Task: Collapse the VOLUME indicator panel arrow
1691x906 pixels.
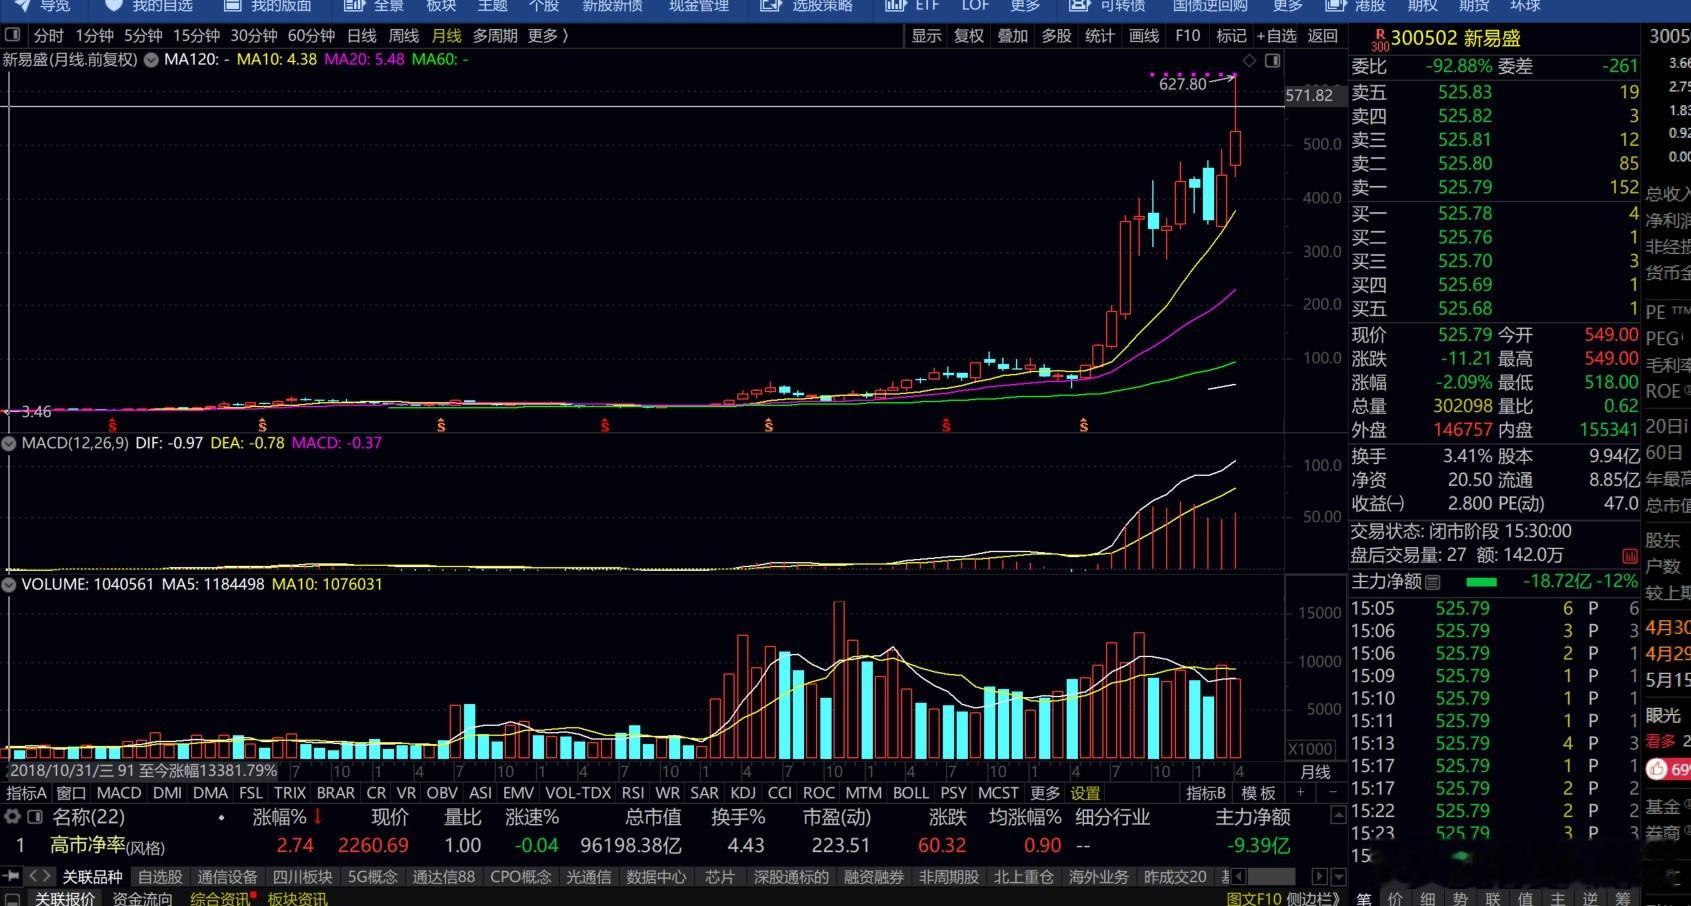Action: 11,584
